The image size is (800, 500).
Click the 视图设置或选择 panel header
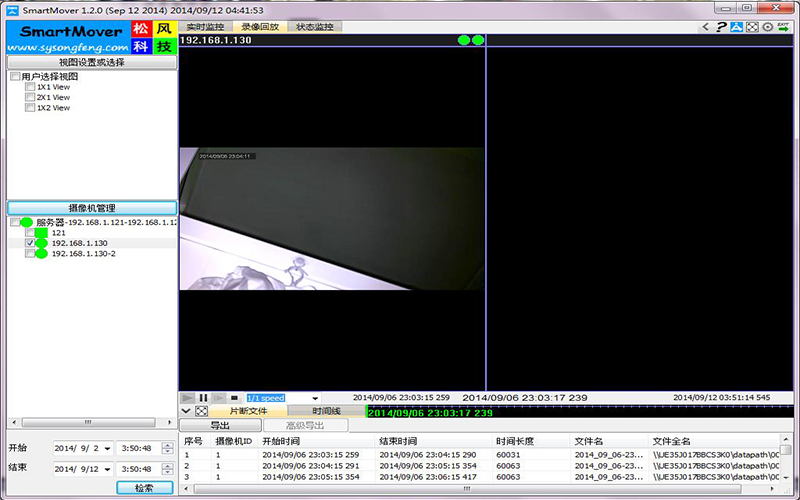pyautogui.click(x=92, y=62)
